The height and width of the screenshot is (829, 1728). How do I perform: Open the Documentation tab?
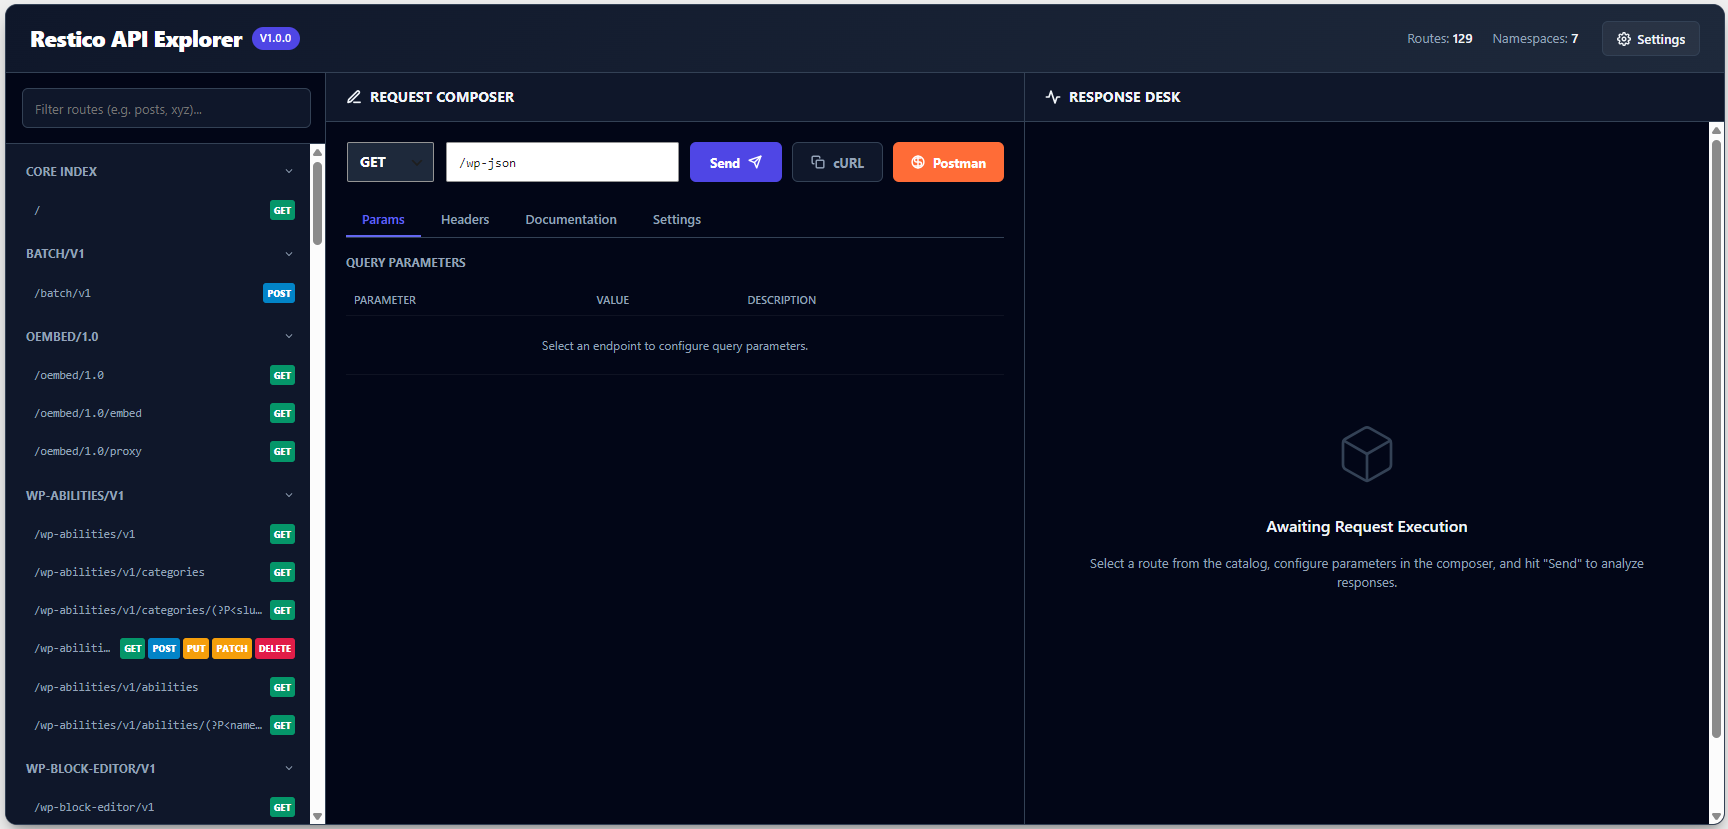pos(571,219)
